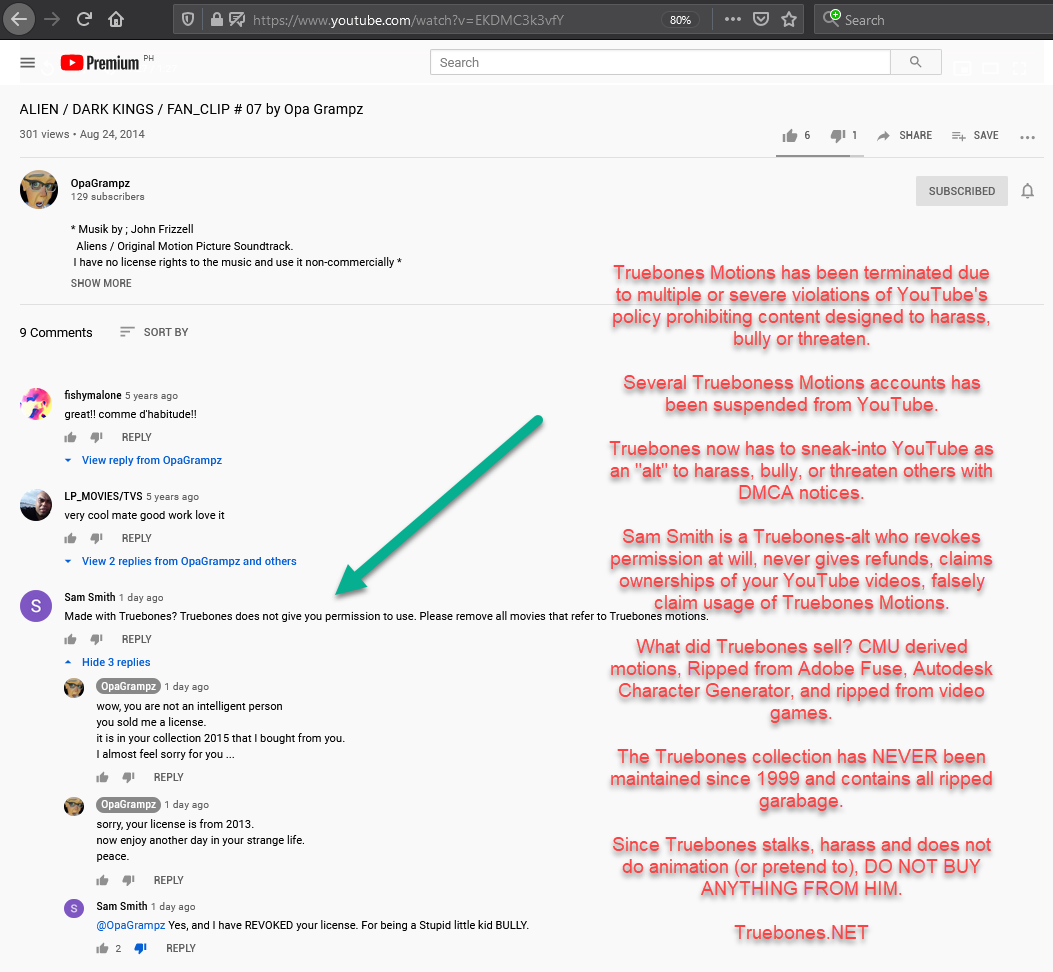The height and width of the screenshot is (972, 1053).
Task: Save the page to Pocket
Action: tap(761, 19)
